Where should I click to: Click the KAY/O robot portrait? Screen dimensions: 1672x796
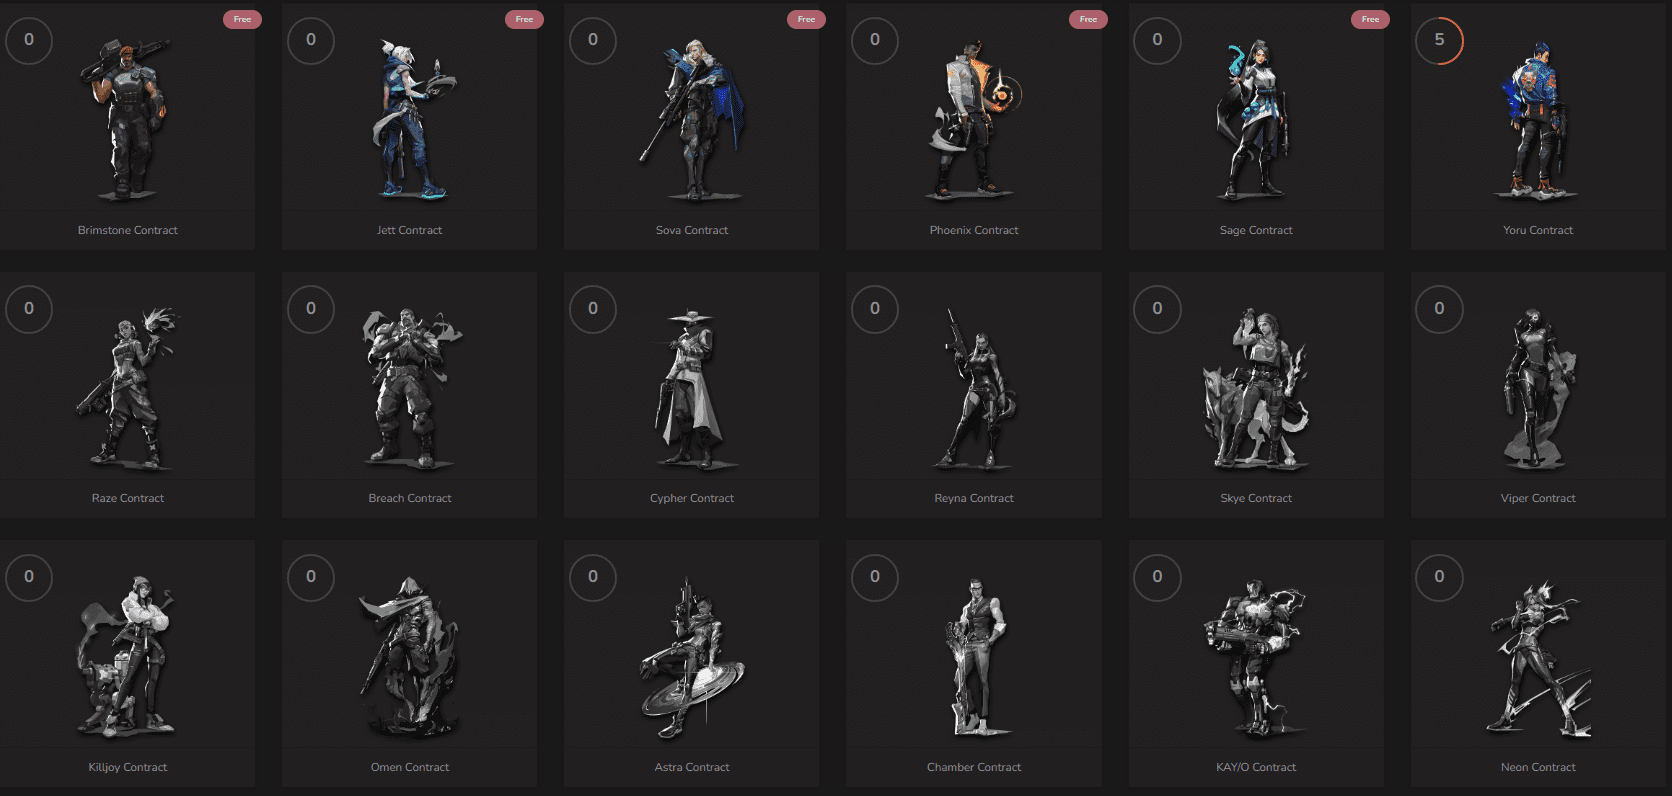[1256, 658]
